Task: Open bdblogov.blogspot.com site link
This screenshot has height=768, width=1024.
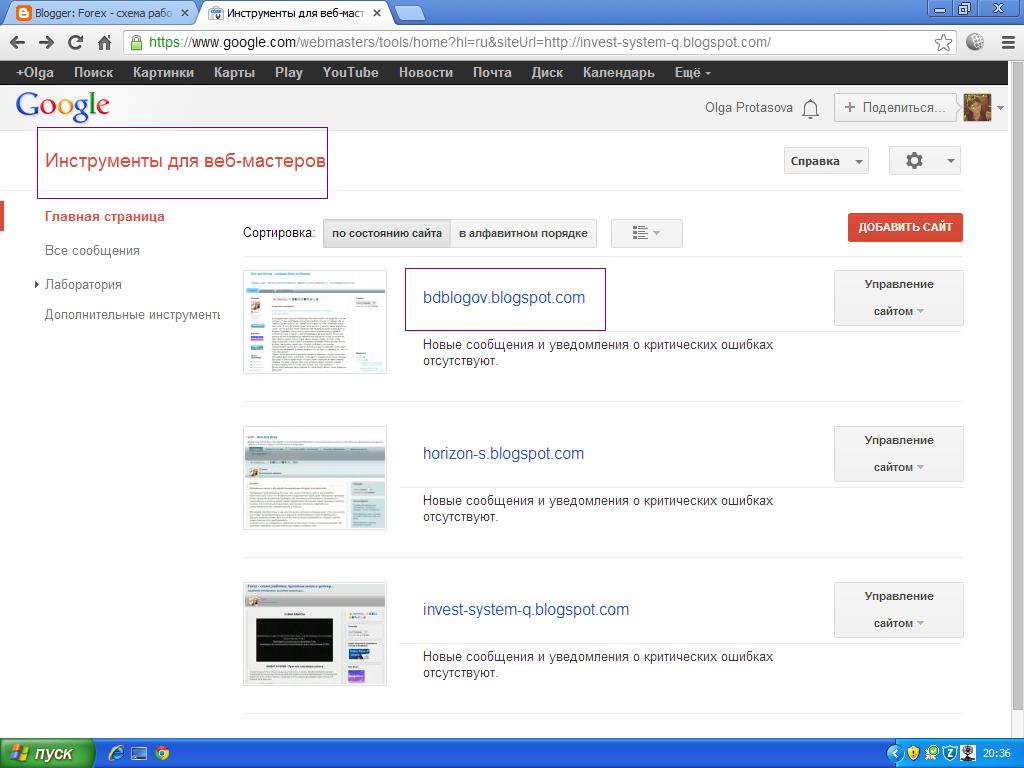Action: [504, 298]
